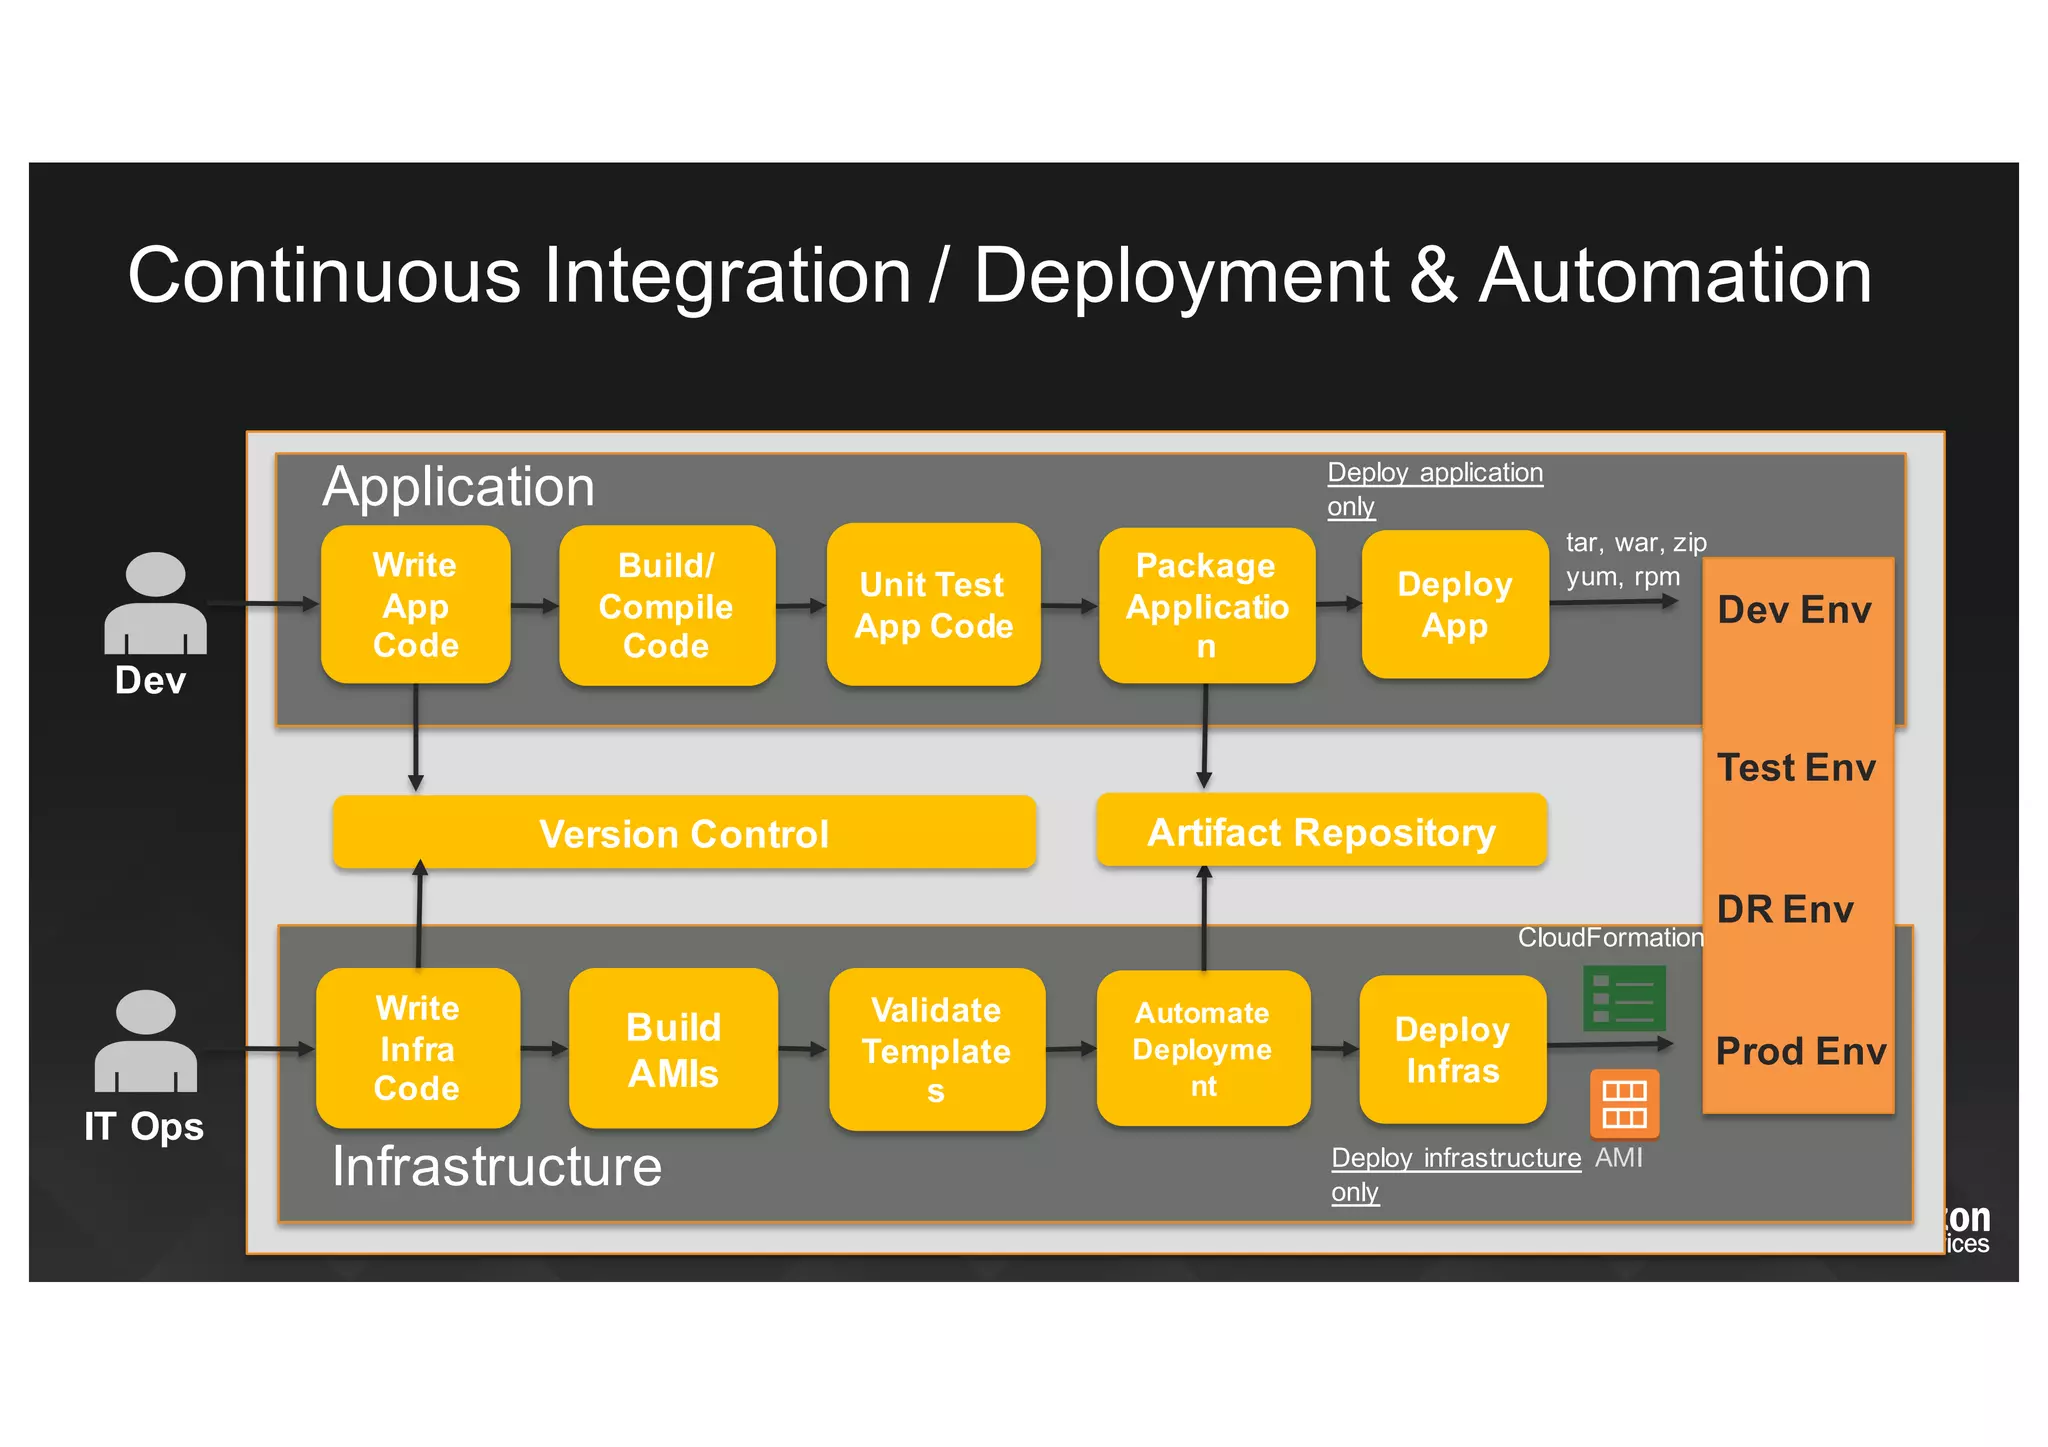Select the Deploy App box
The height and width of the screenshot is (1447, 2048).
(1454, 605)
